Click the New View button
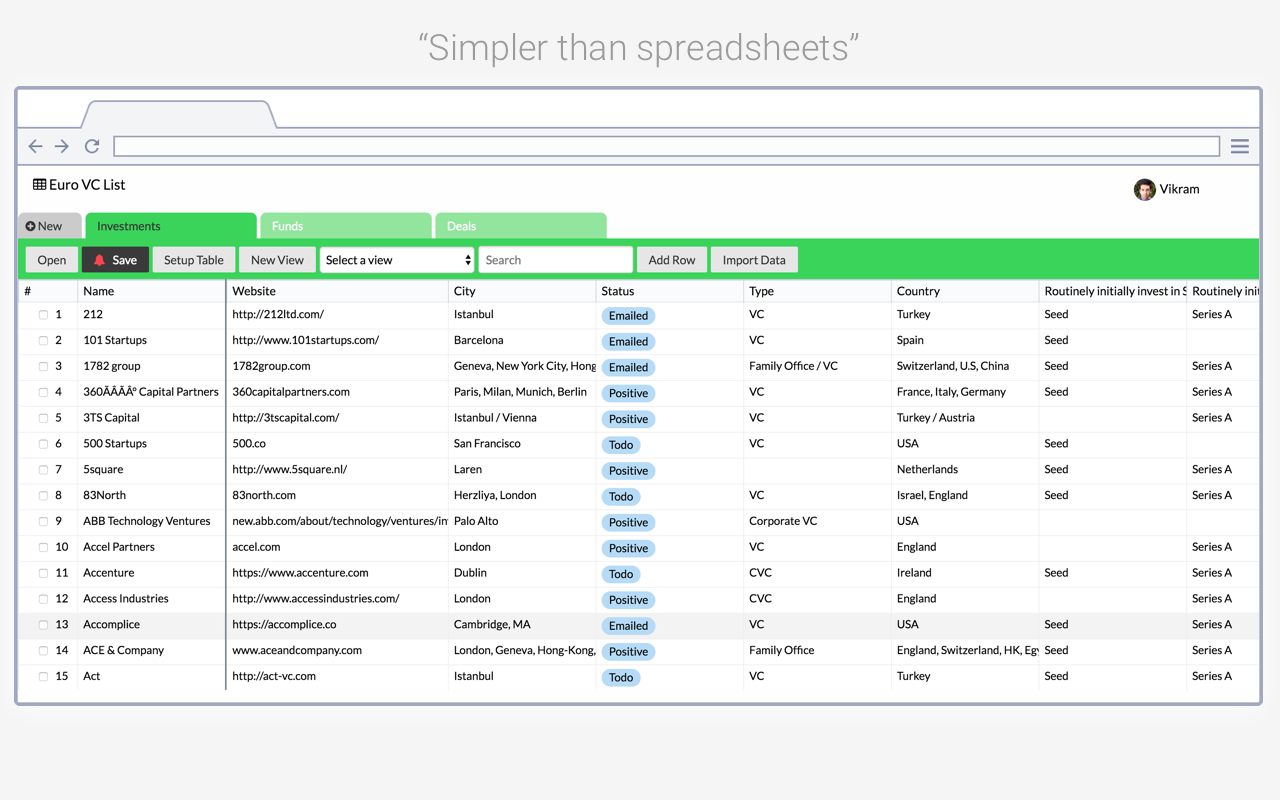The height and width of the screenshot is (800, 1280). 277,260
